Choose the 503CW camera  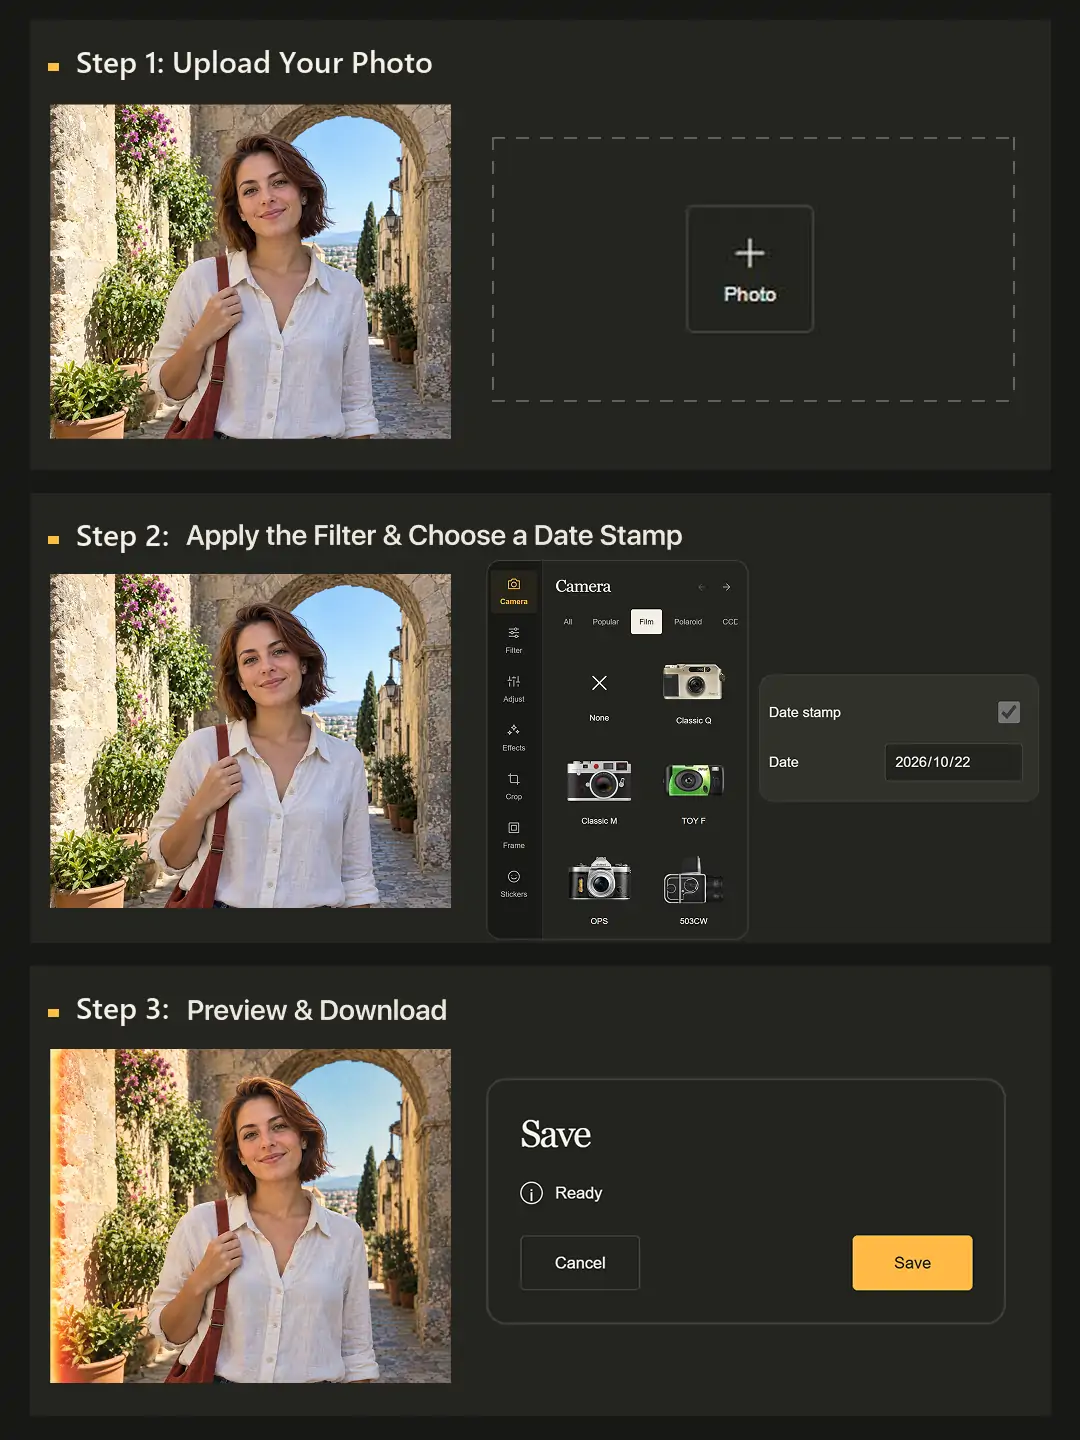pyautogui.click(x=694, y=890)
